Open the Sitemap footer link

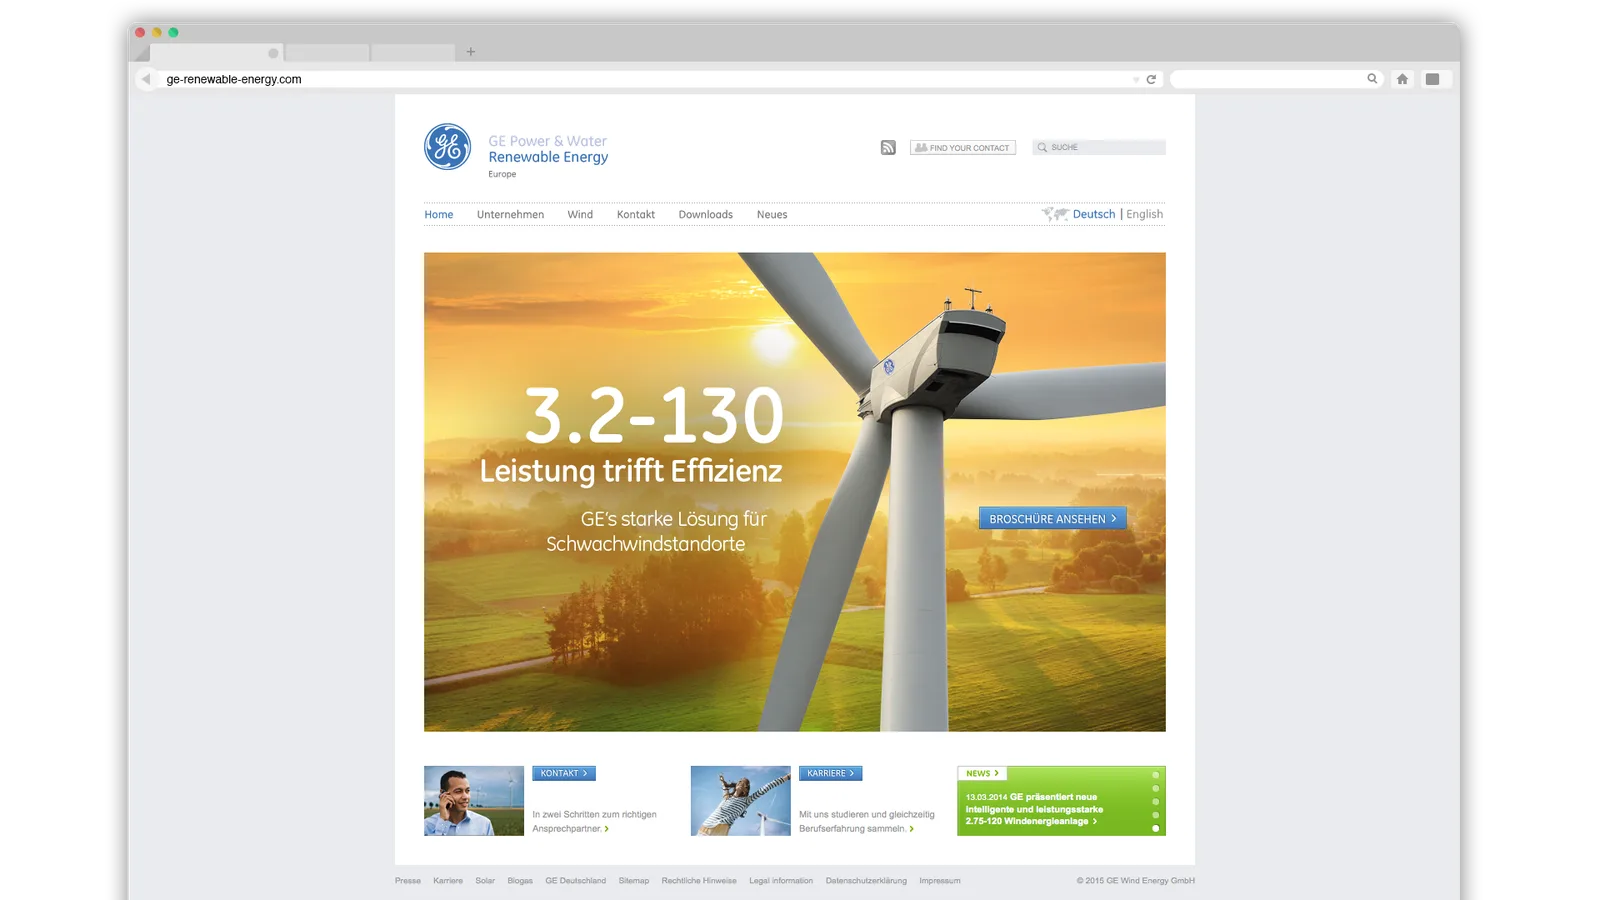(634, 881)
